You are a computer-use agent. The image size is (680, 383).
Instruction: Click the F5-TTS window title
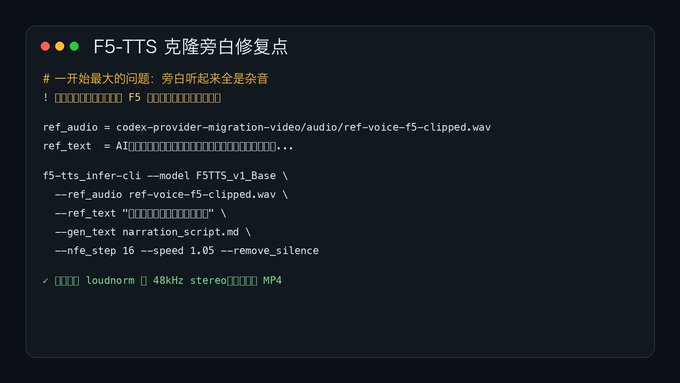point(190,47)
